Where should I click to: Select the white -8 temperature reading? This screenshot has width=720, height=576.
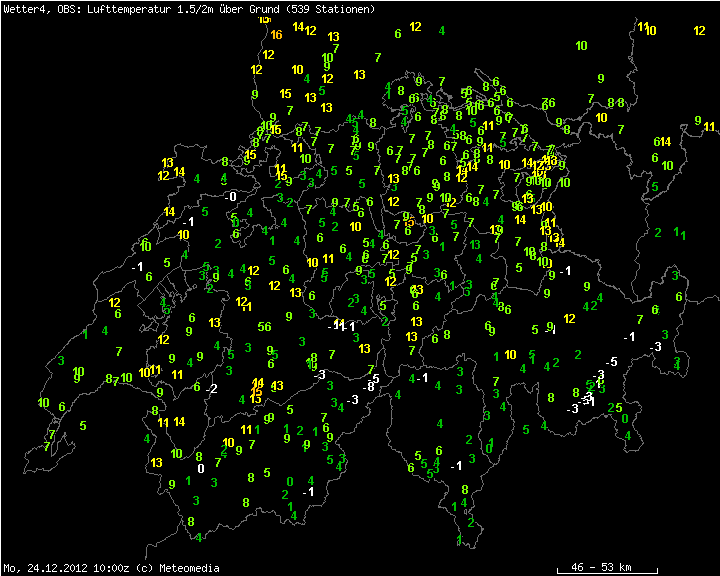(370, 386)
